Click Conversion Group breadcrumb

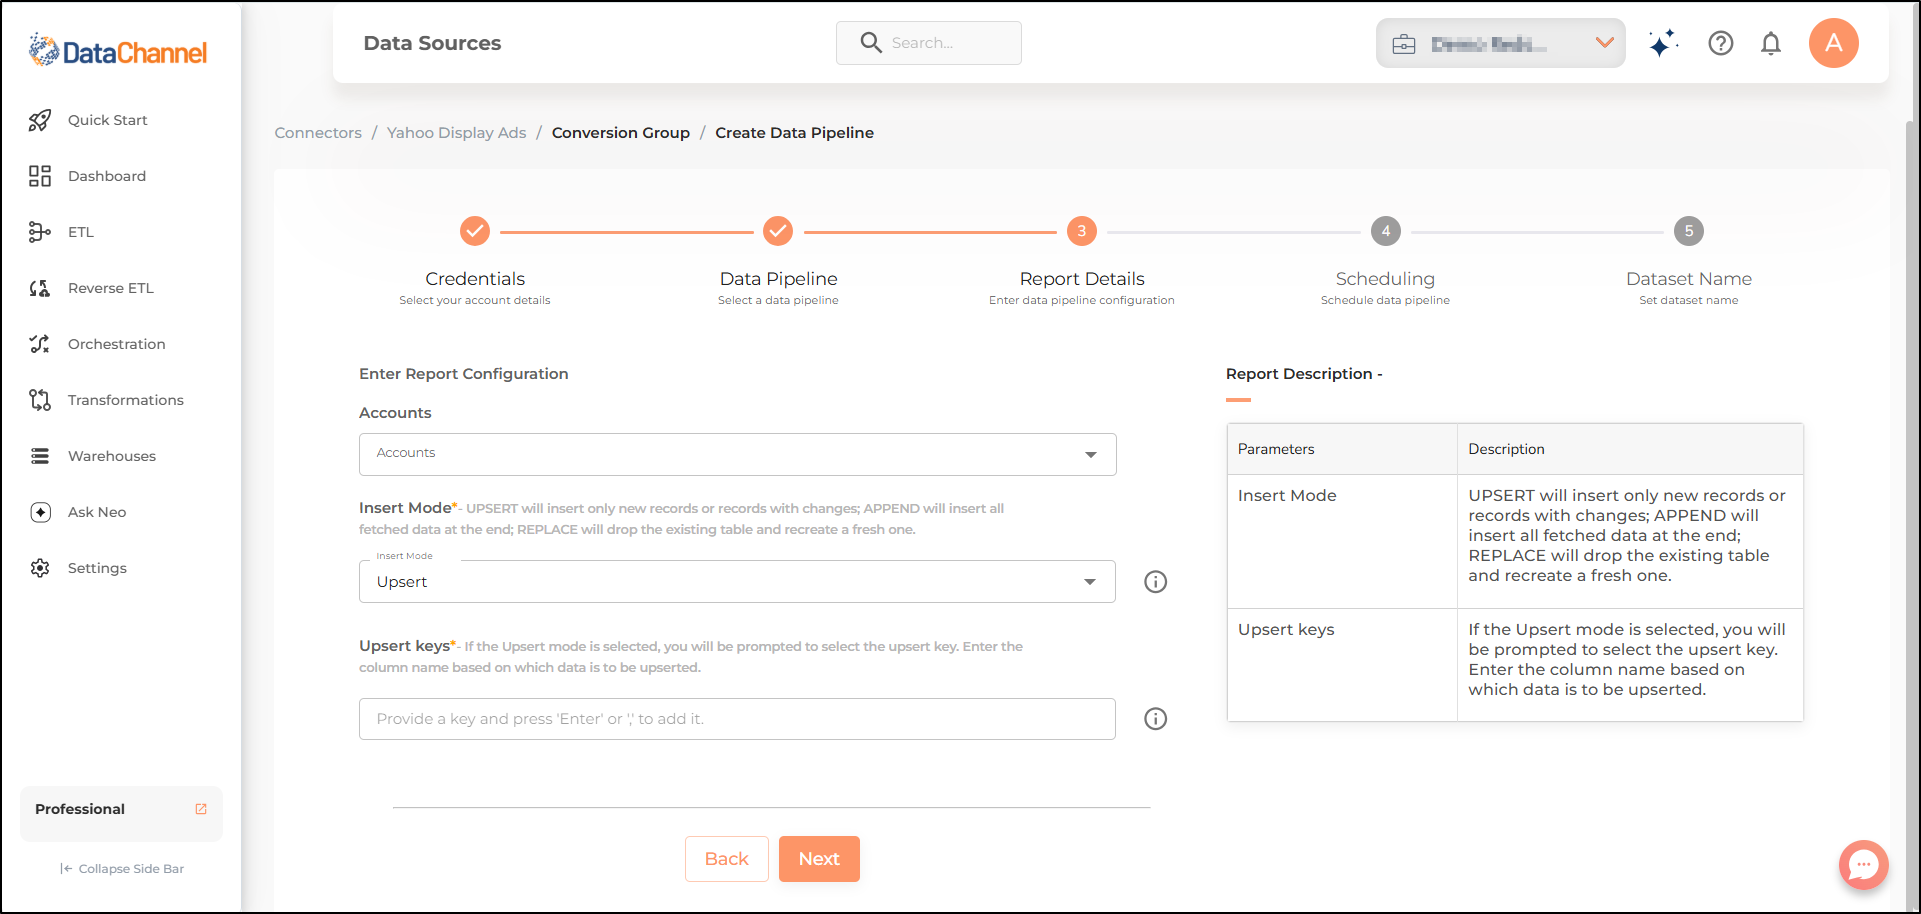click(621, 133)
